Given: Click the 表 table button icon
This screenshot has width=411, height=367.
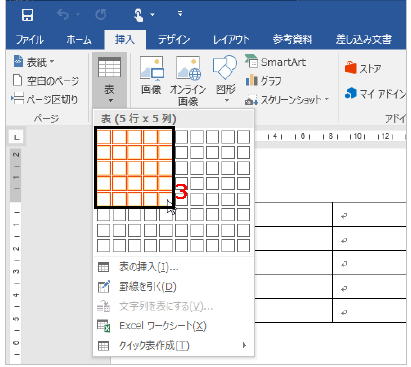Looking at the screenshot, I should click(x=109, y=67).
